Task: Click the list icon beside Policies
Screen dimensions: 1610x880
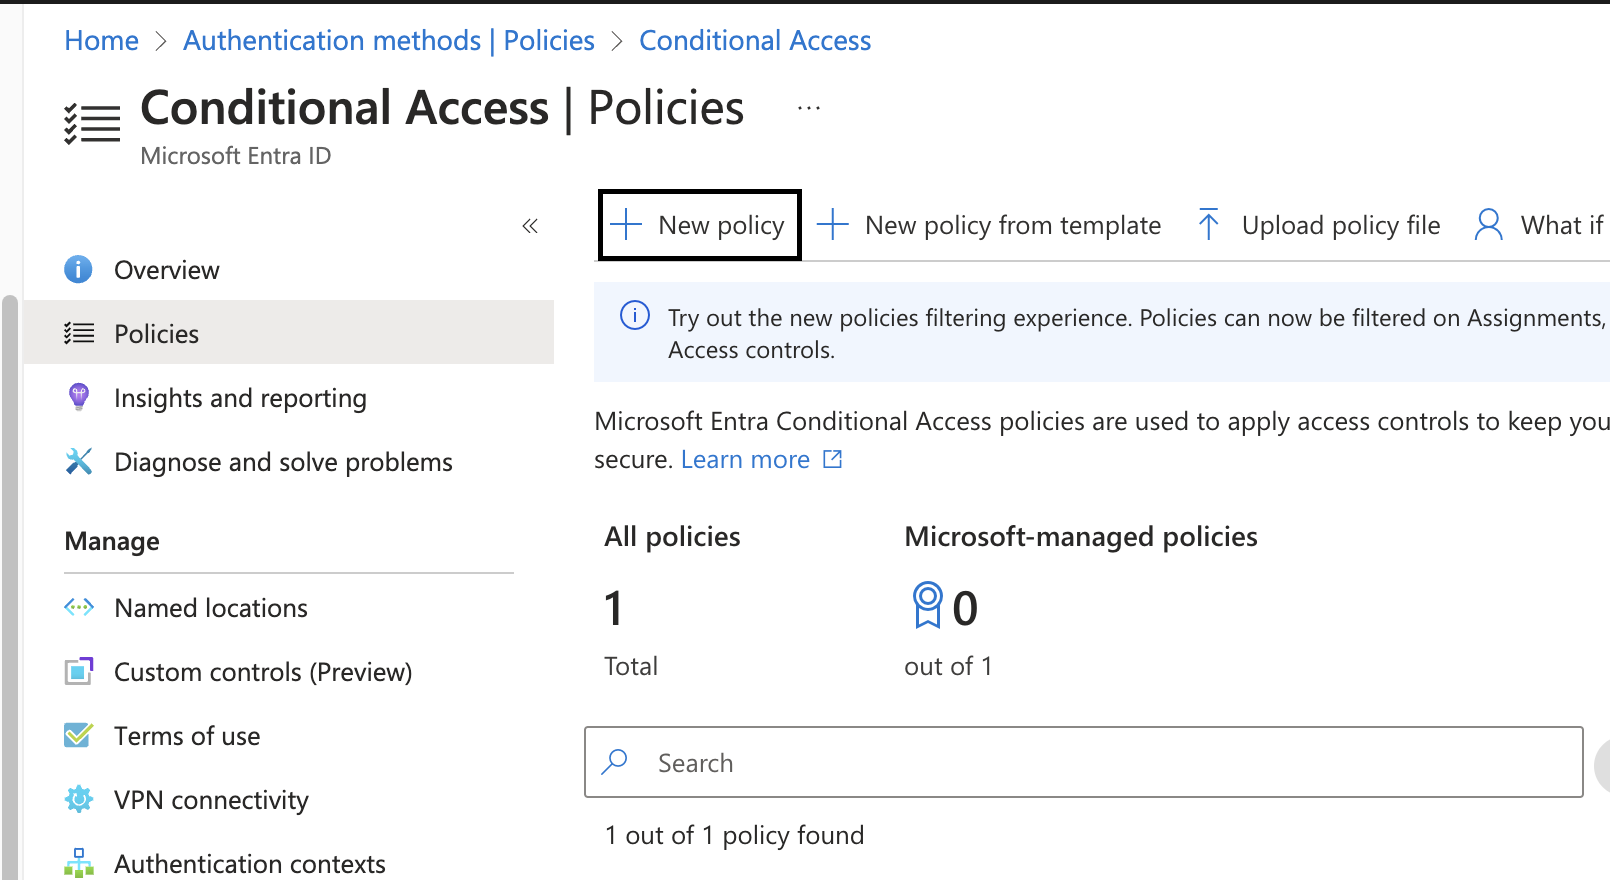Action: [79, 333]
